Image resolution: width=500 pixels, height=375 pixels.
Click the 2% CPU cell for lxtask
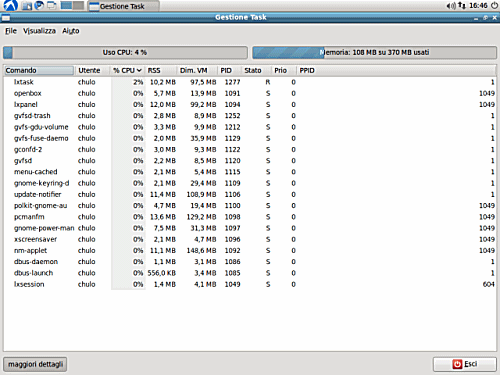138,82
